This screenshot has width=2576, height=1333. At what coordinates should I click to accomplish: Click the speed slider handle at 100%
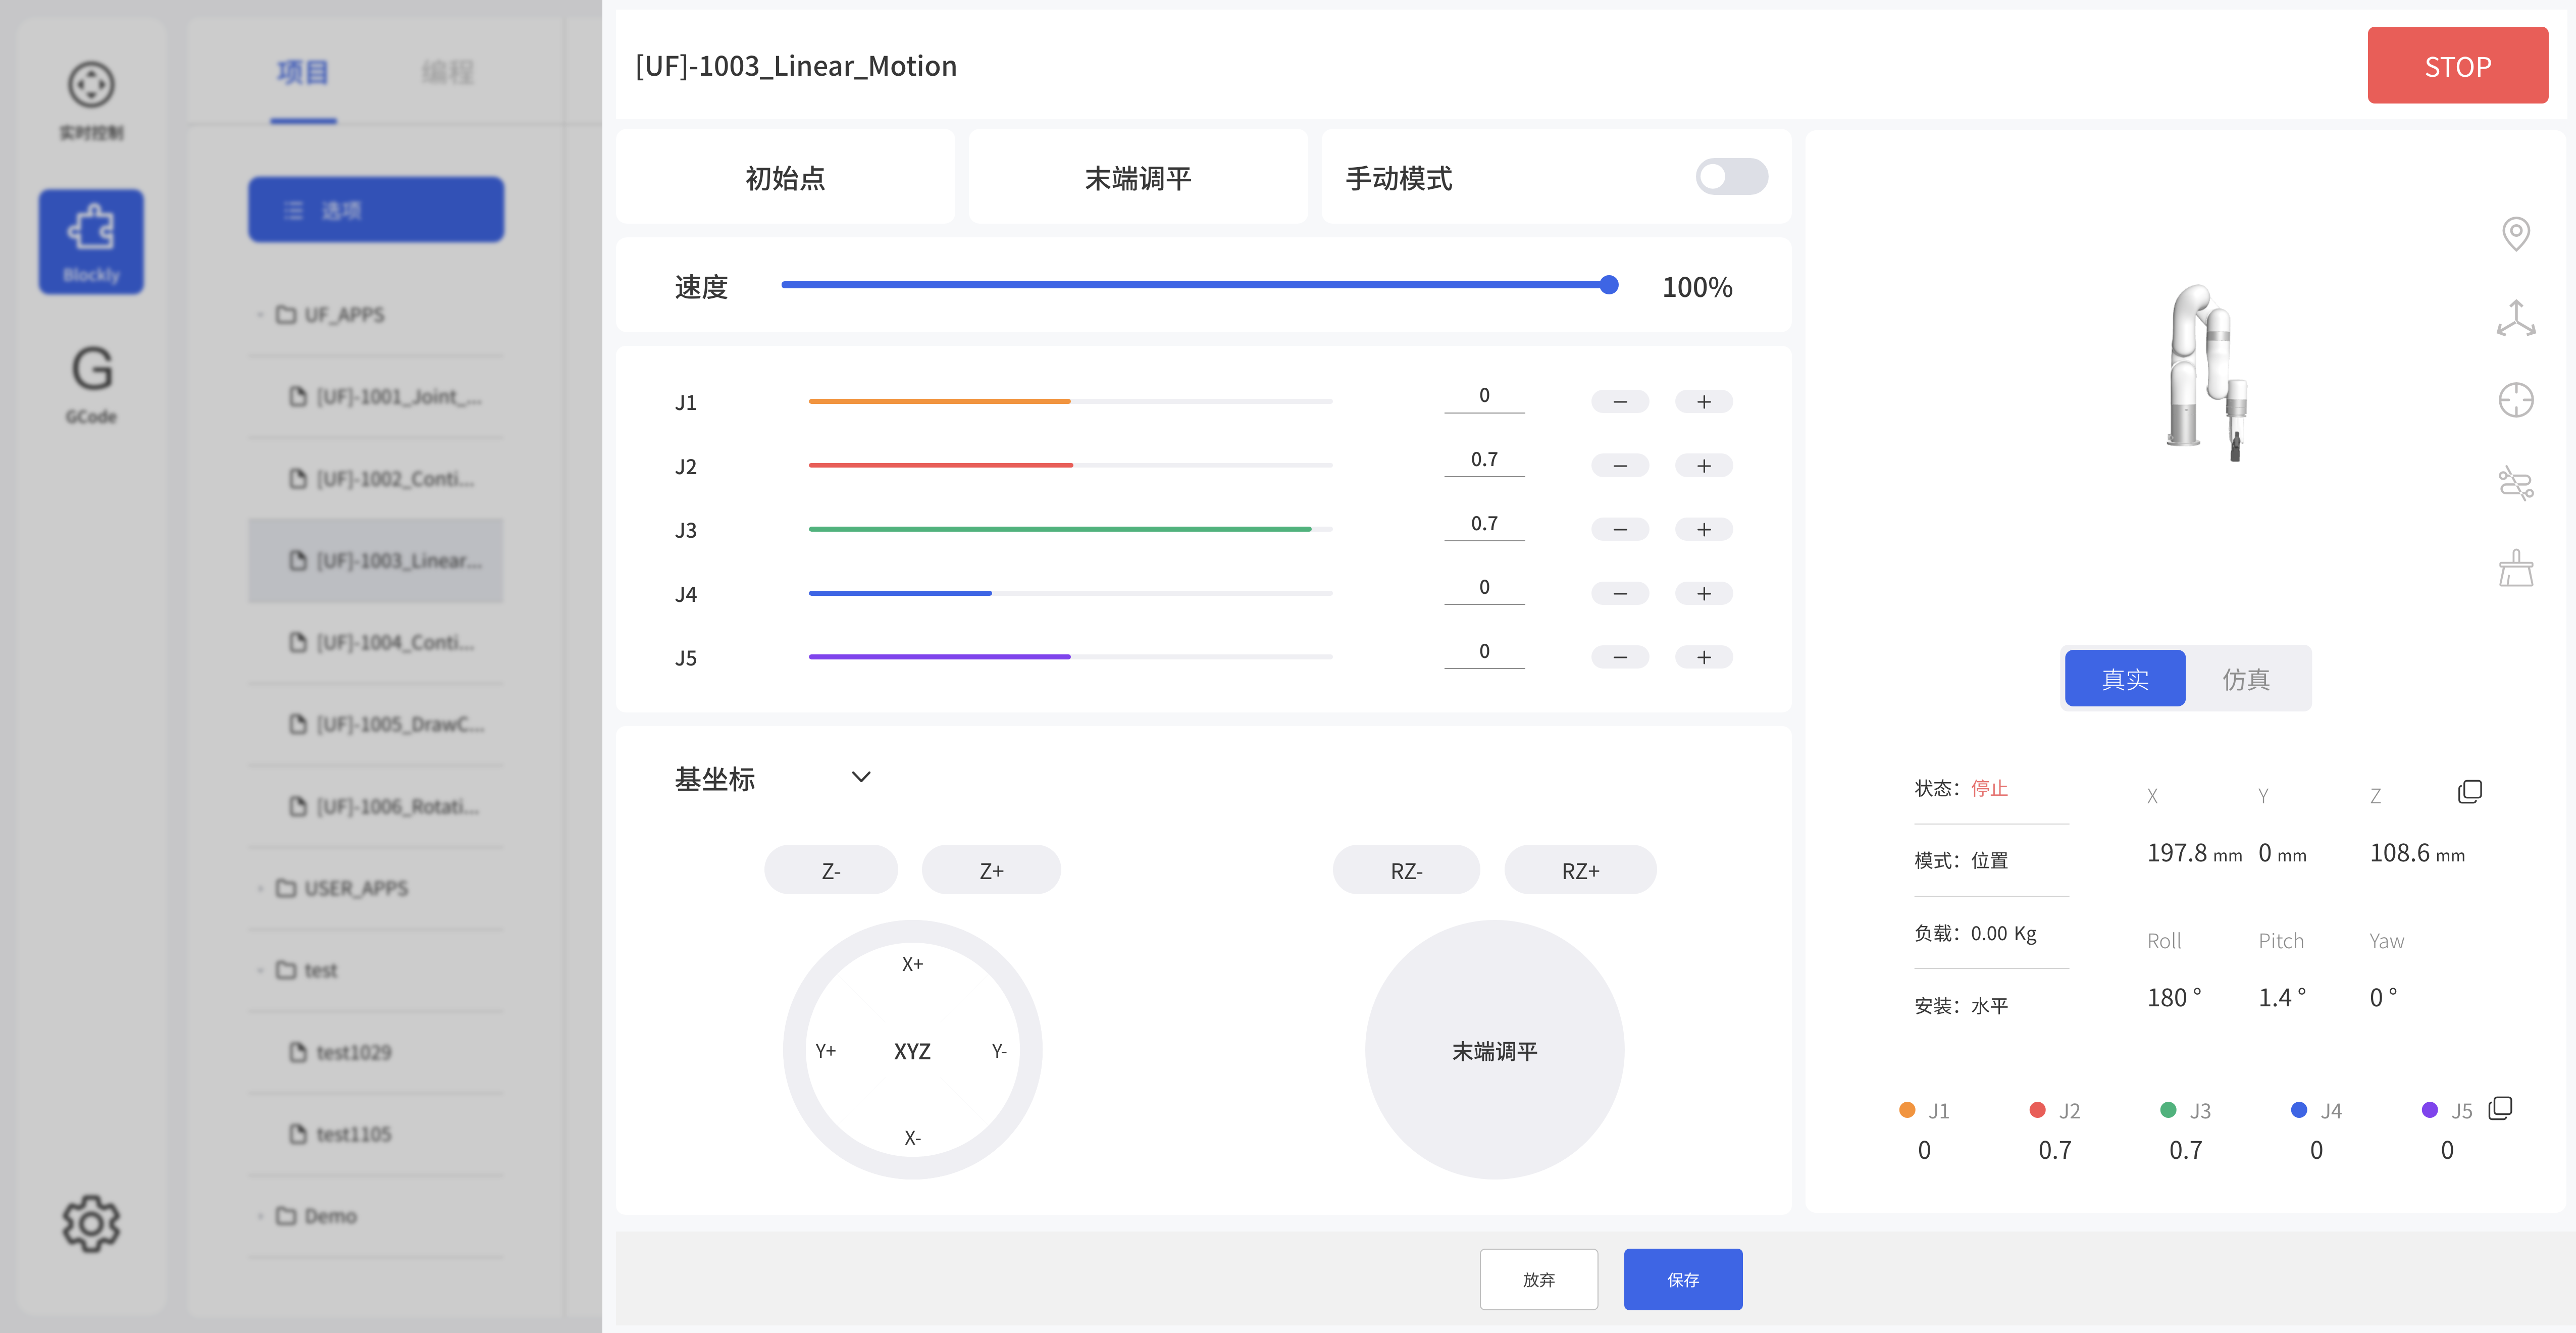1609,285
